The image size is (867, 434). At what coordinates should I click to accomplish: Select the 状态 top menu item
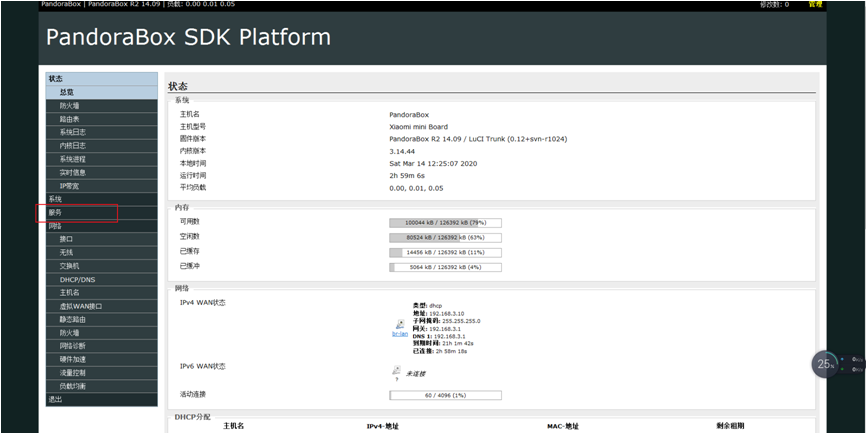tap(101, 79)
